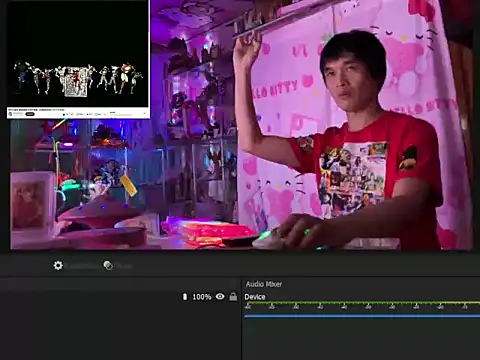Image resolution: width=480 pixels, height=360 pixels.
Task: Click the Audio Mixer panel title
Action: (x=264, y=284)
